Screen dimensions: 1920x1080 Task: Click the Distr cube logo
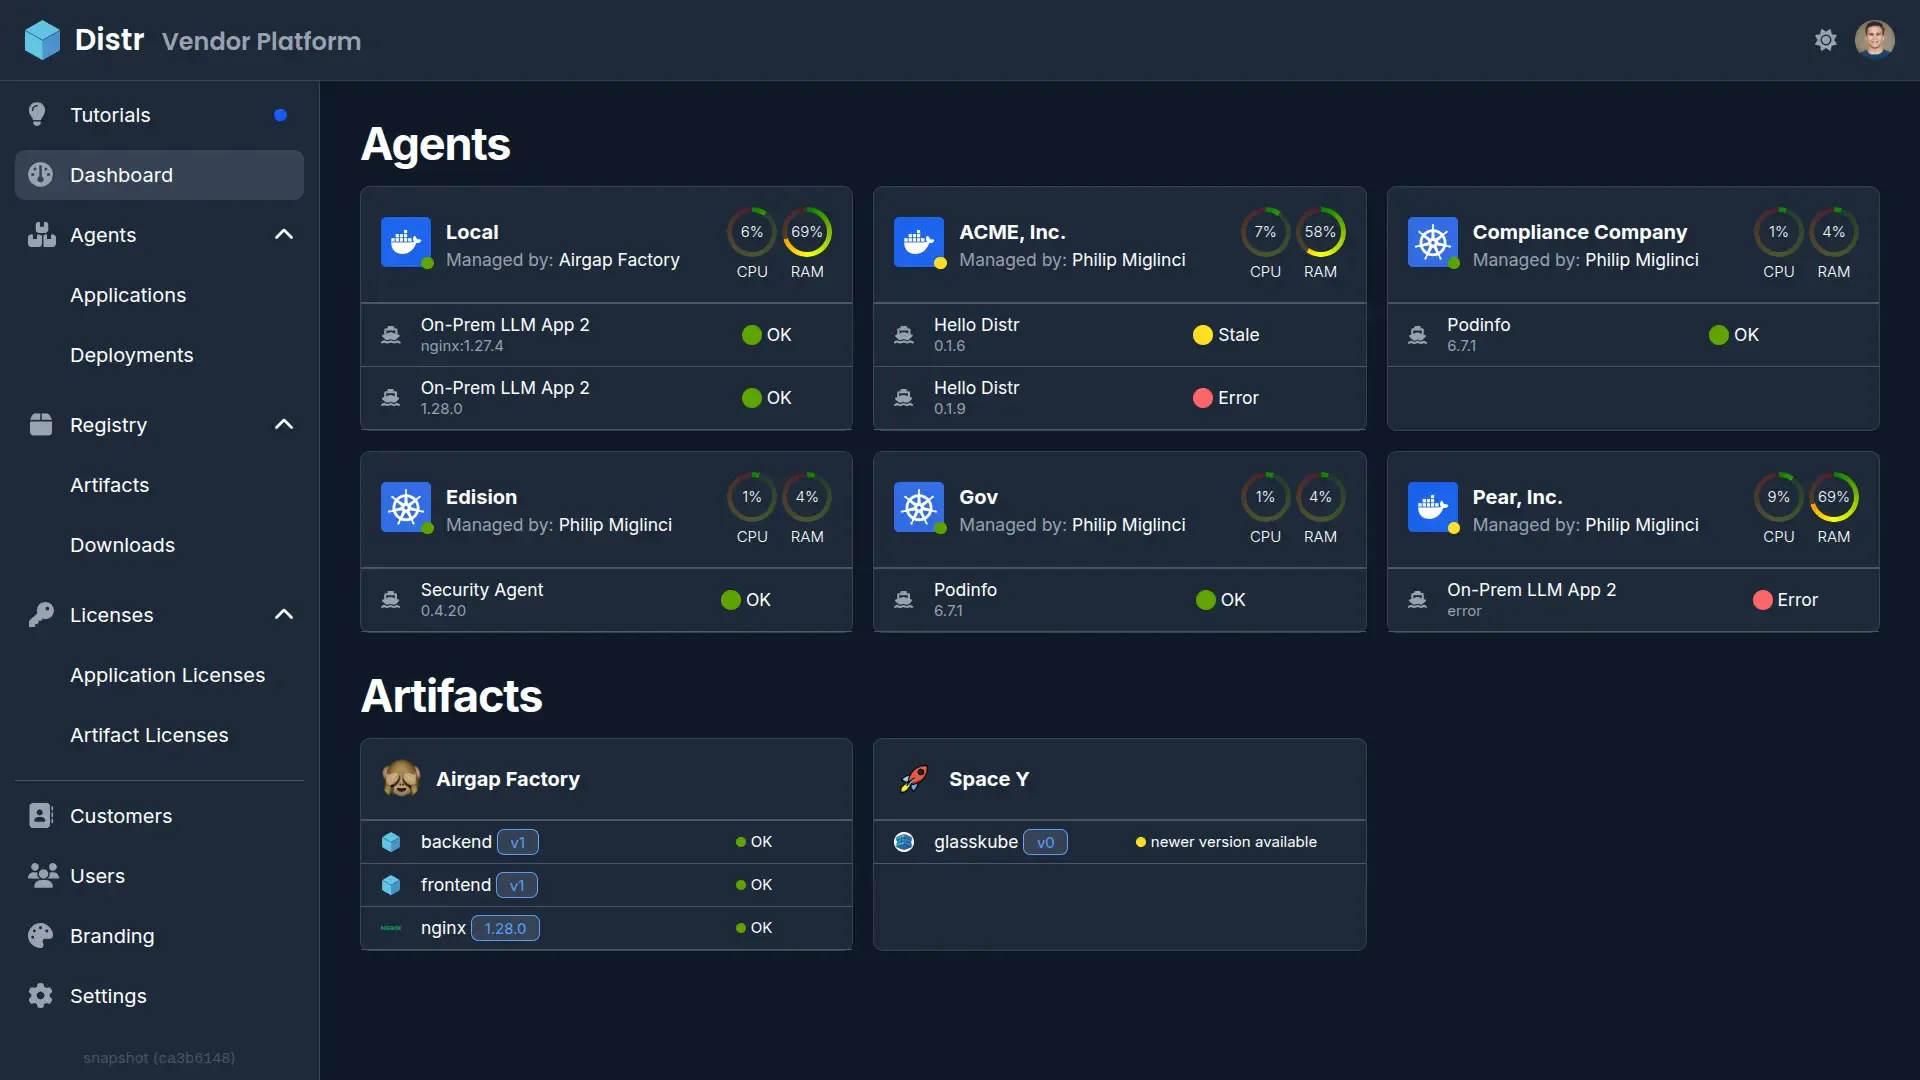pyautogui.click(x=41, y=40)
